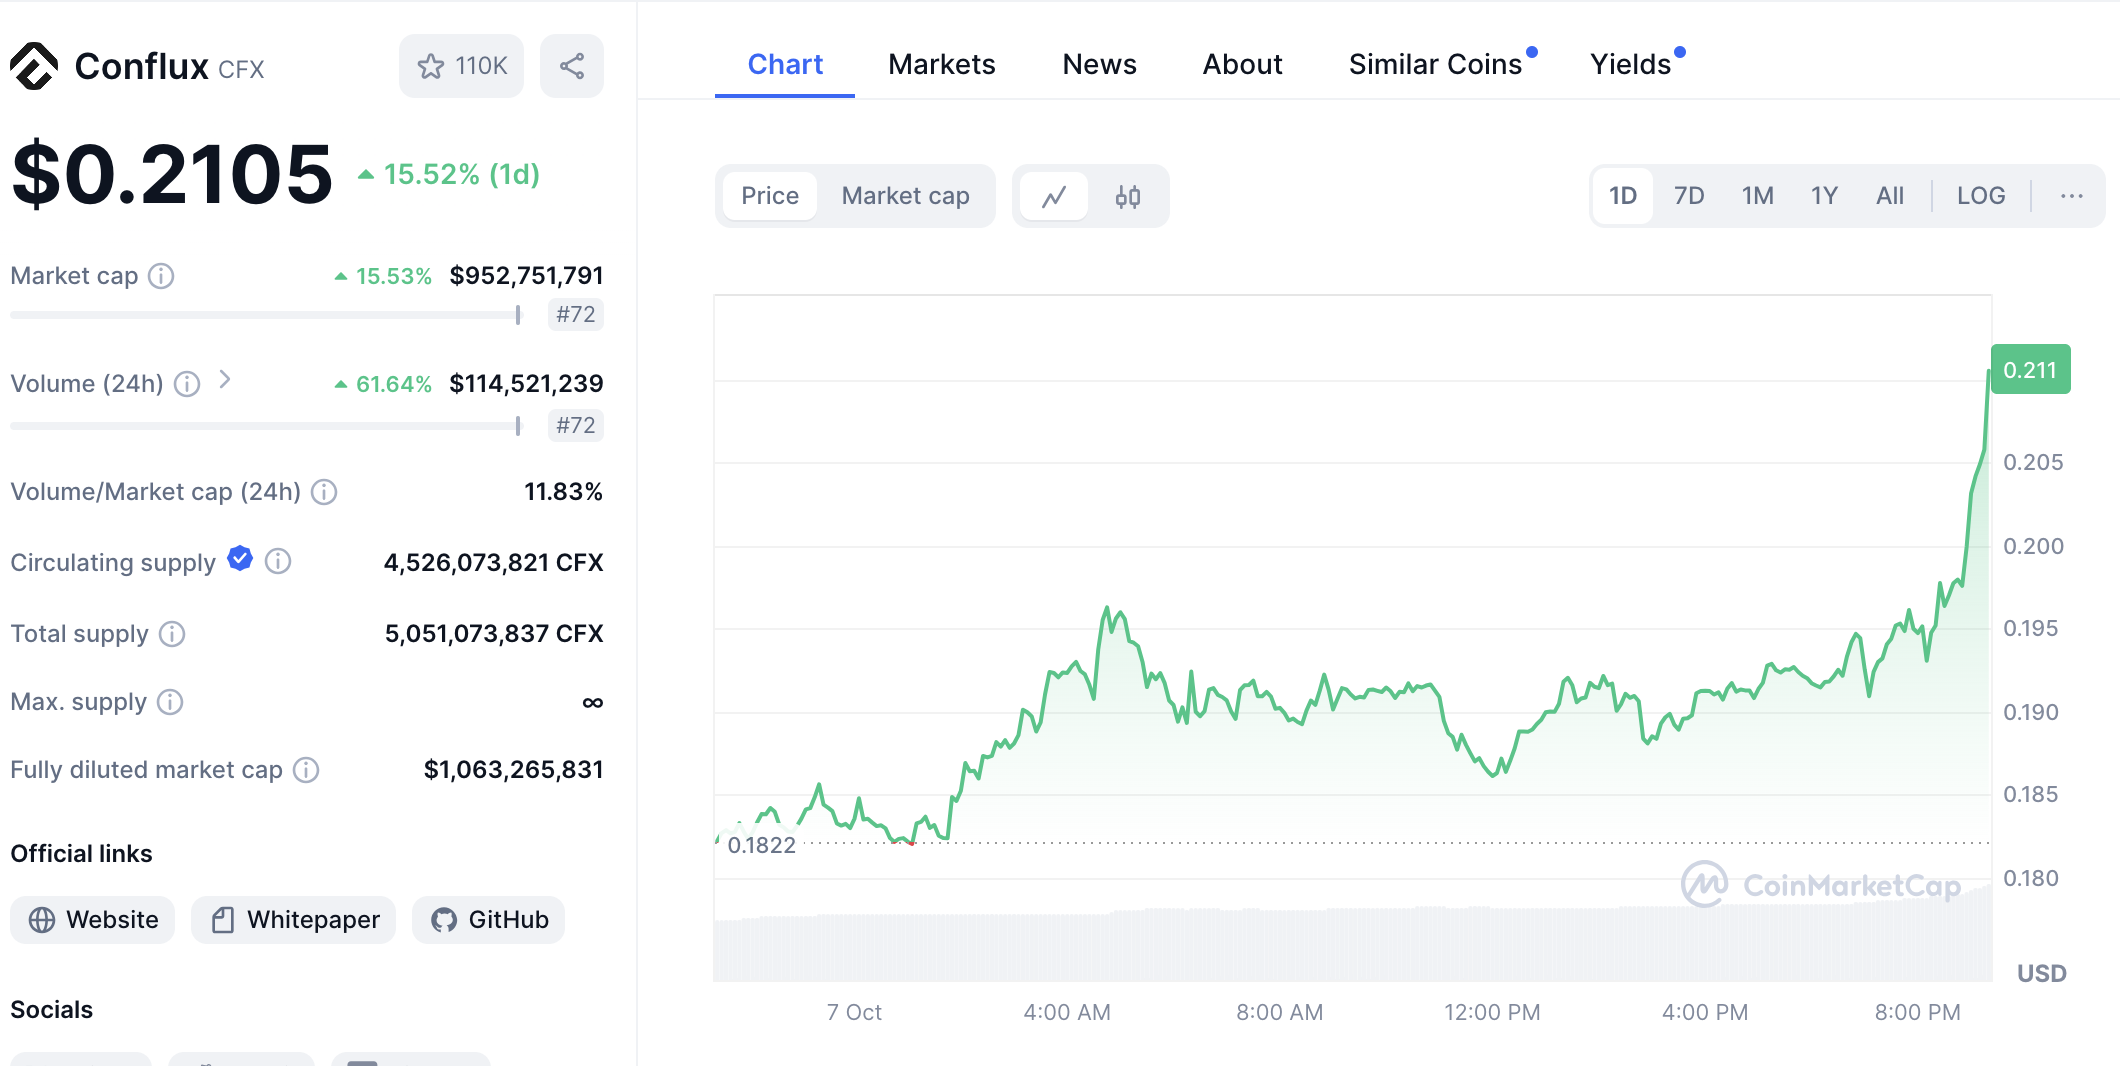The width and height of the screenshot is (2120, 1066).
Task: Click the 0.1822 opening price label
Action: pyautogui.click(x=762, y=846)
